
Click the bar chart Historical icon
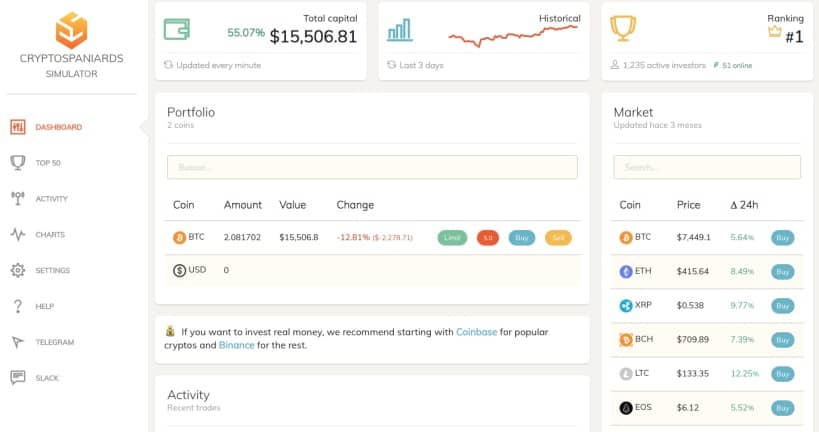[400, 30]
